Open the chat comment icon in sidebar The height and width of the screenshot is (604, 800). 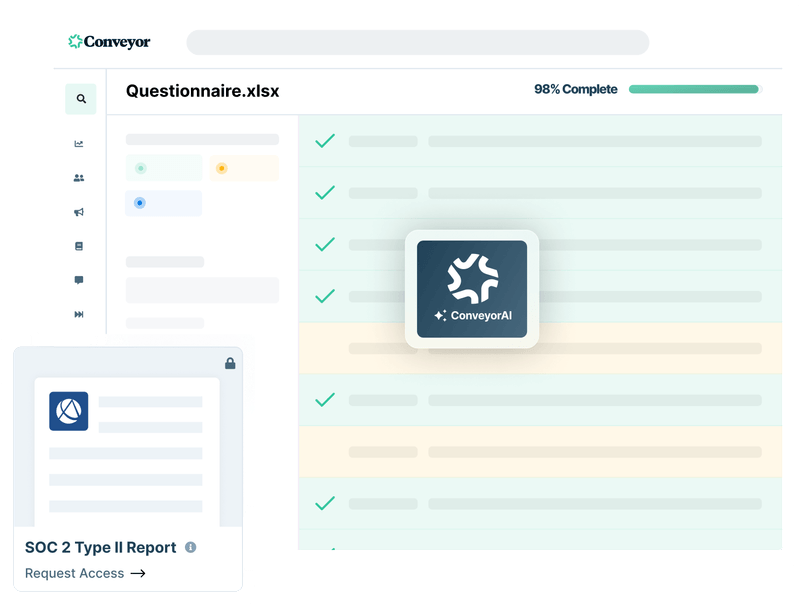pyautogui.click(x=80, y=279)
